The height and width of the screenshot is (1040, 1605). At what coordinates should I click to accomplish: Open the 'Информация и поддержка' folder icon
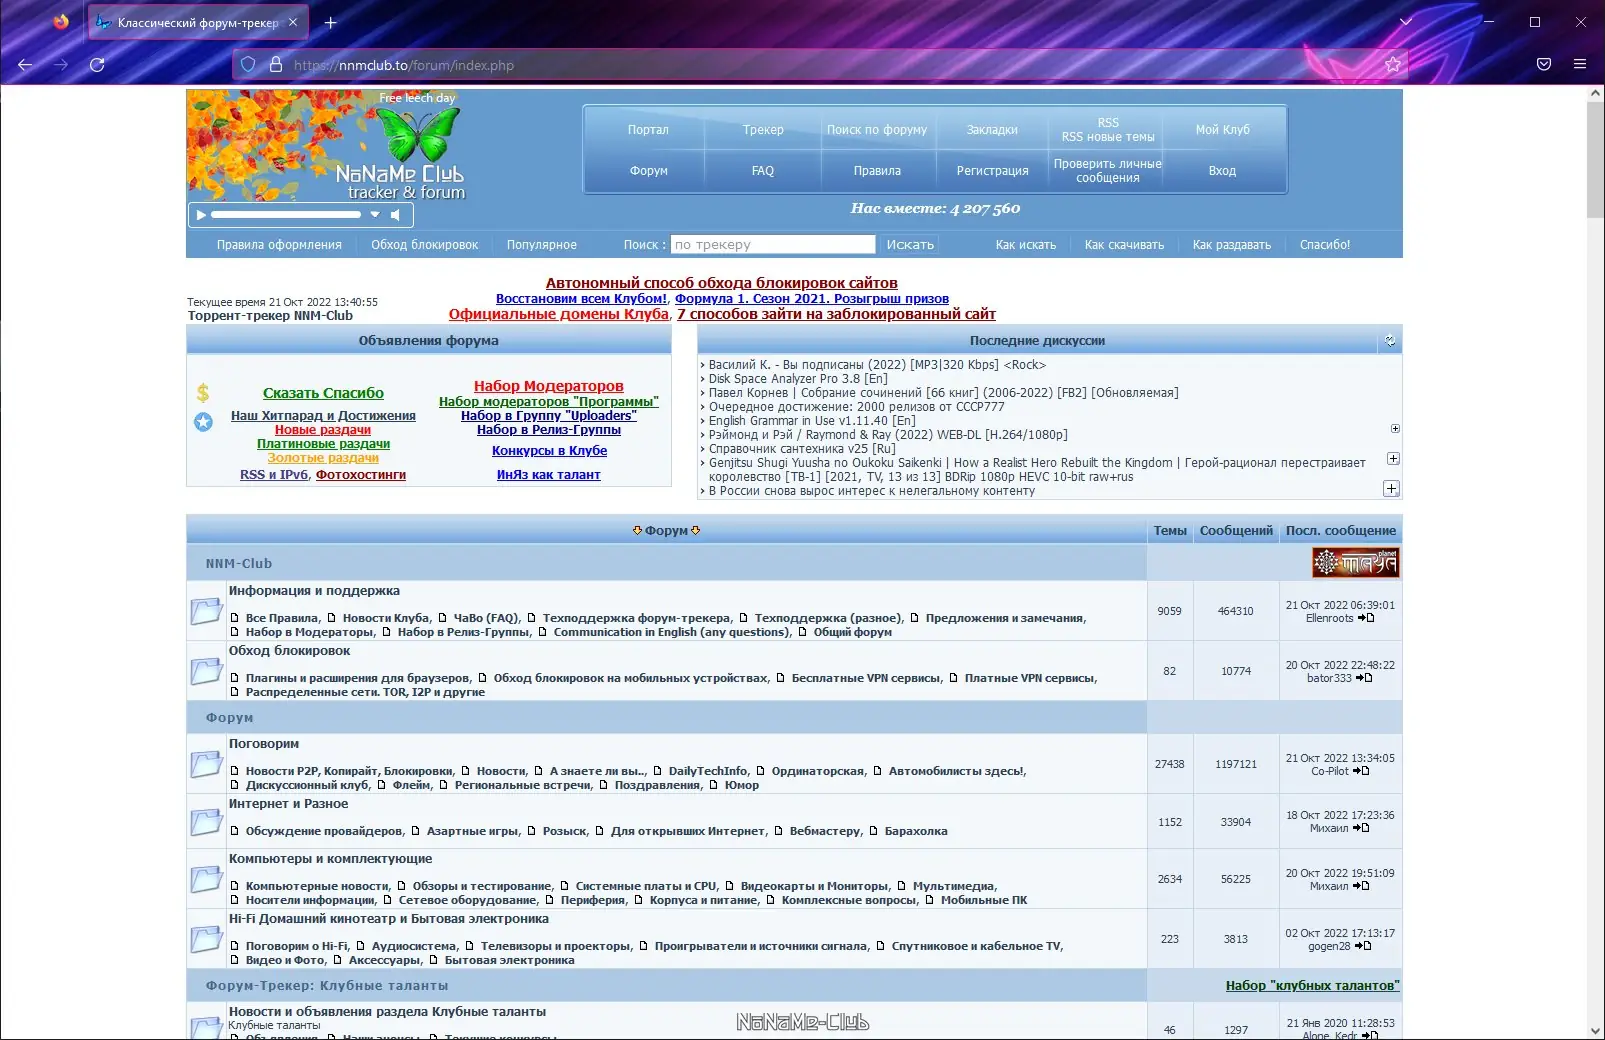[206, 611]
